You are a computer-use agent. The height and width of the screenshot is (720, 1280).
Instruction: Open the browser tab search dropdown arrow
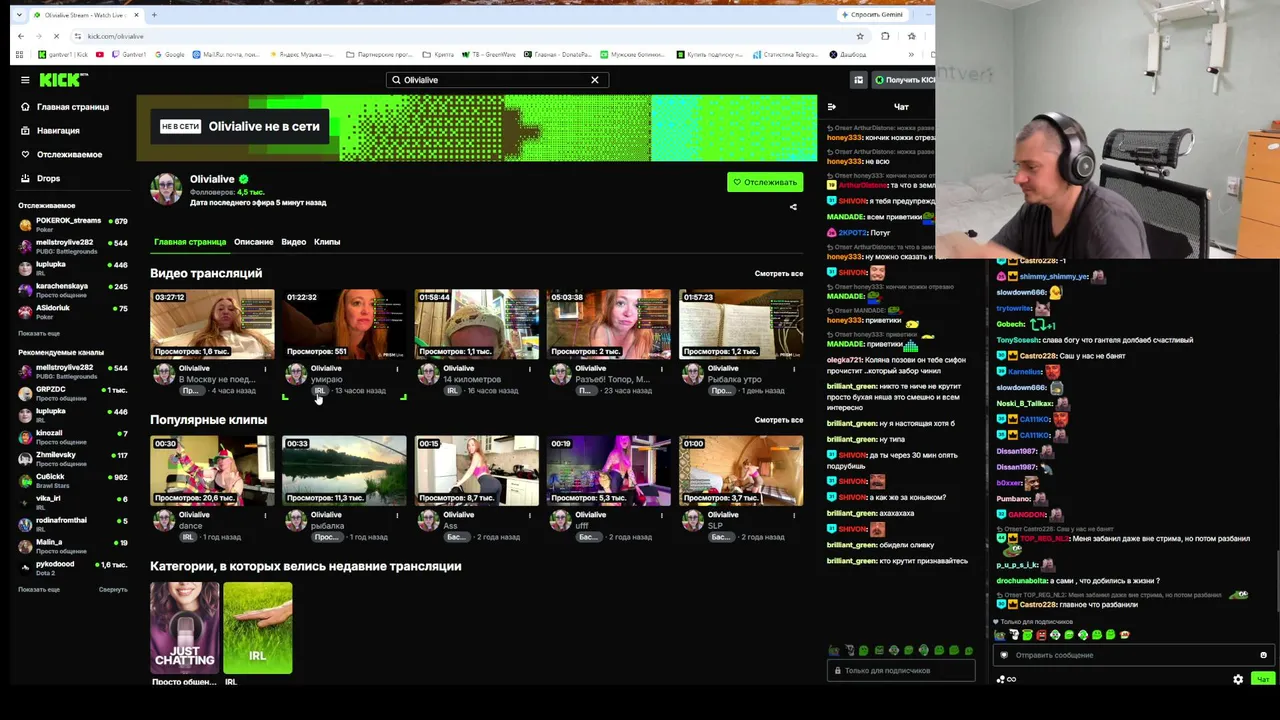(19, 15)
